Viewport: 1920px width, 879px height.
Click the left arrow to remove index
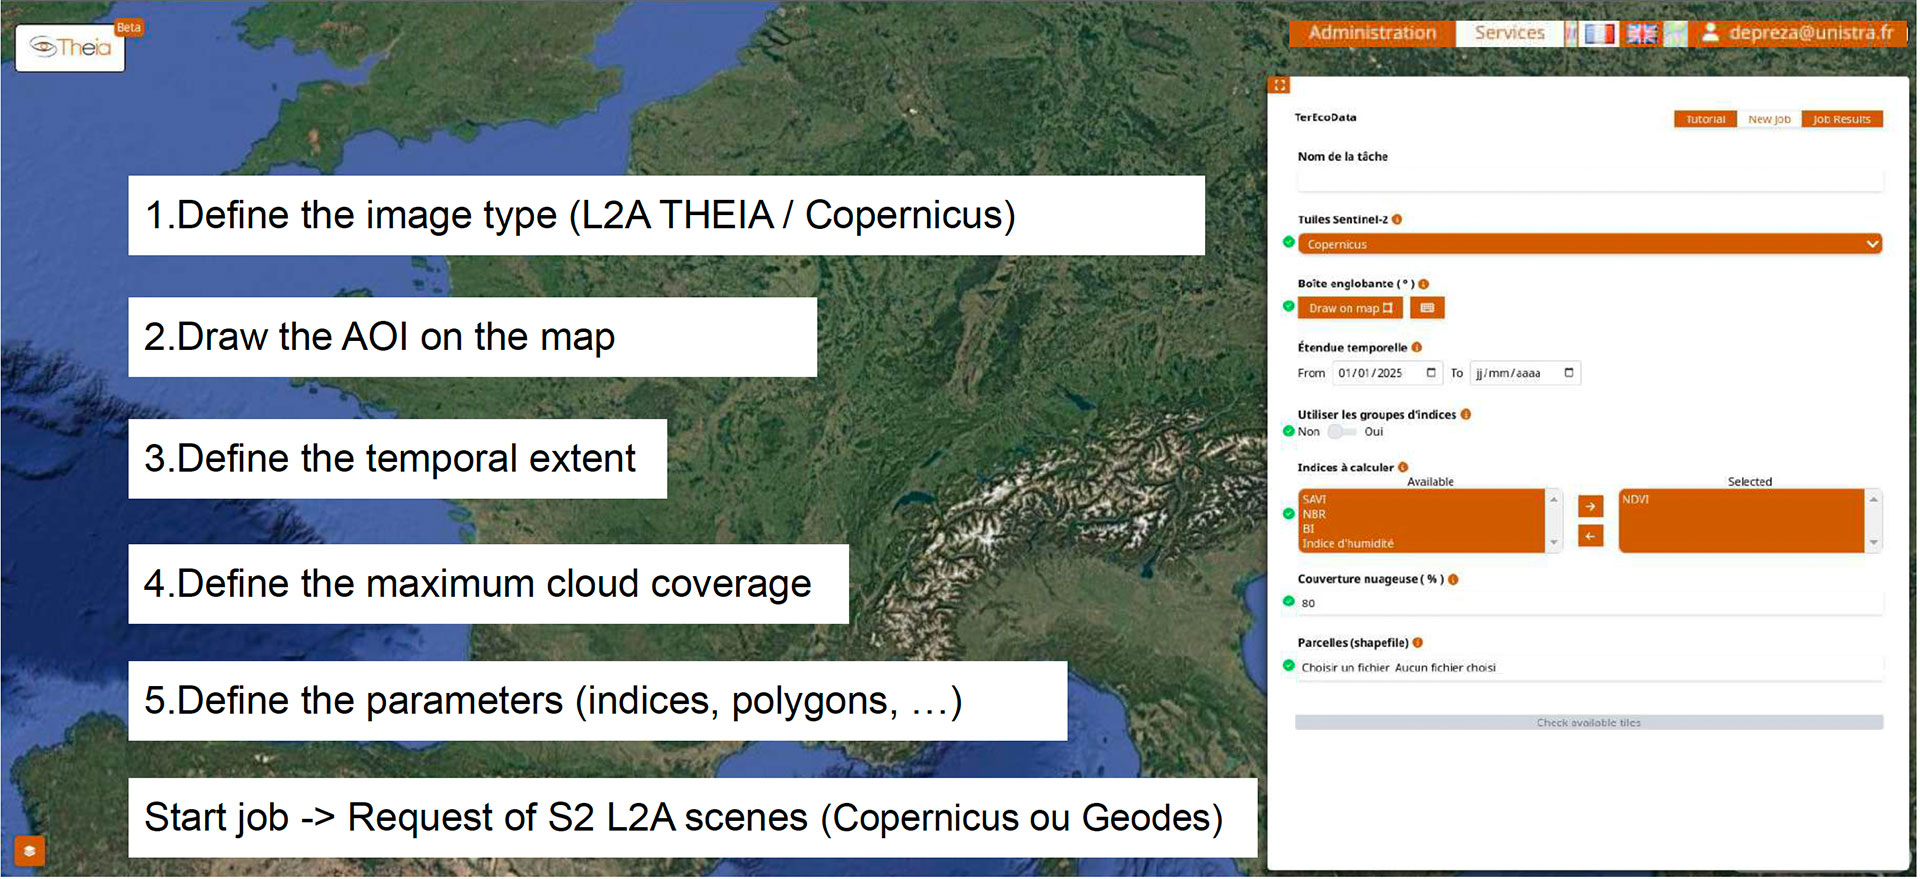[1590, 537]
